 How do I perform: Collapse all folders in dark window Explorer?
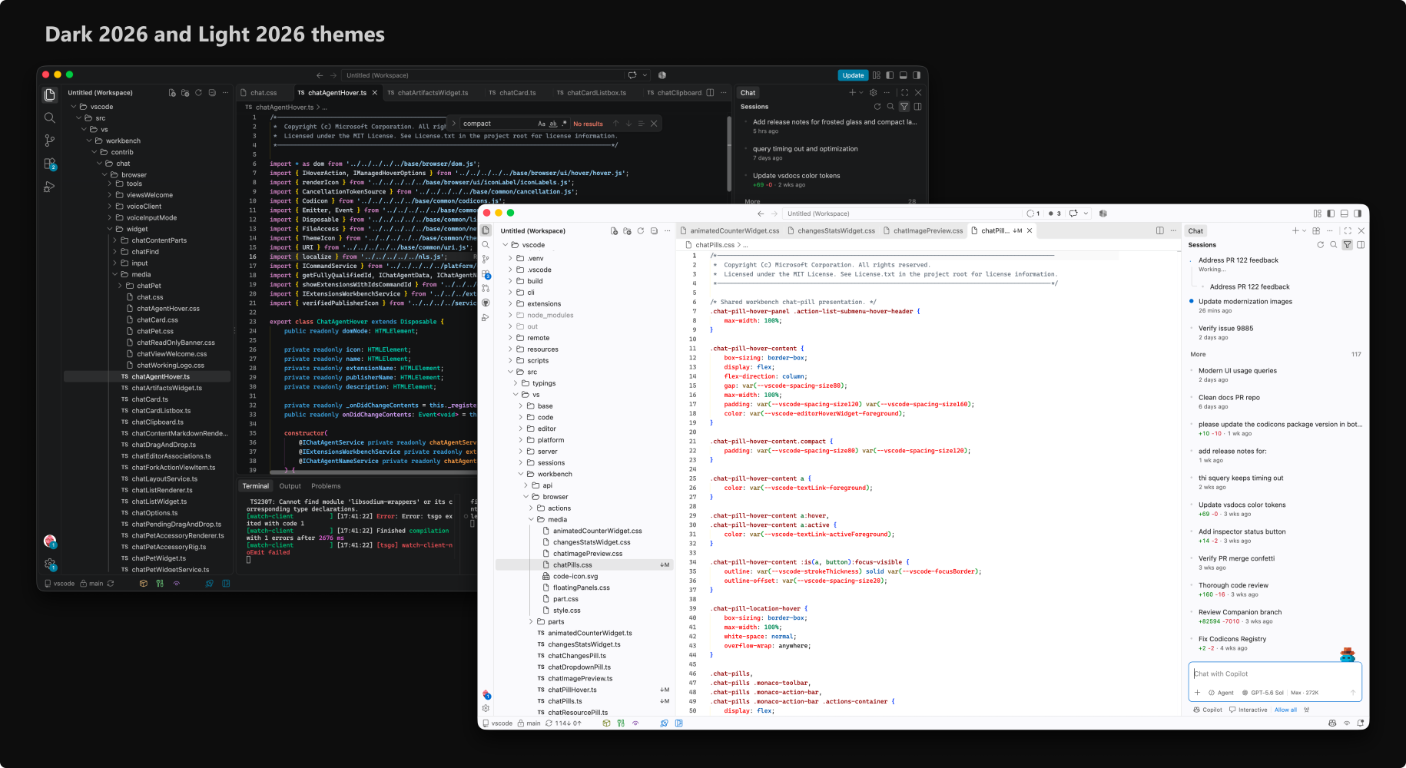pos(212,93)
